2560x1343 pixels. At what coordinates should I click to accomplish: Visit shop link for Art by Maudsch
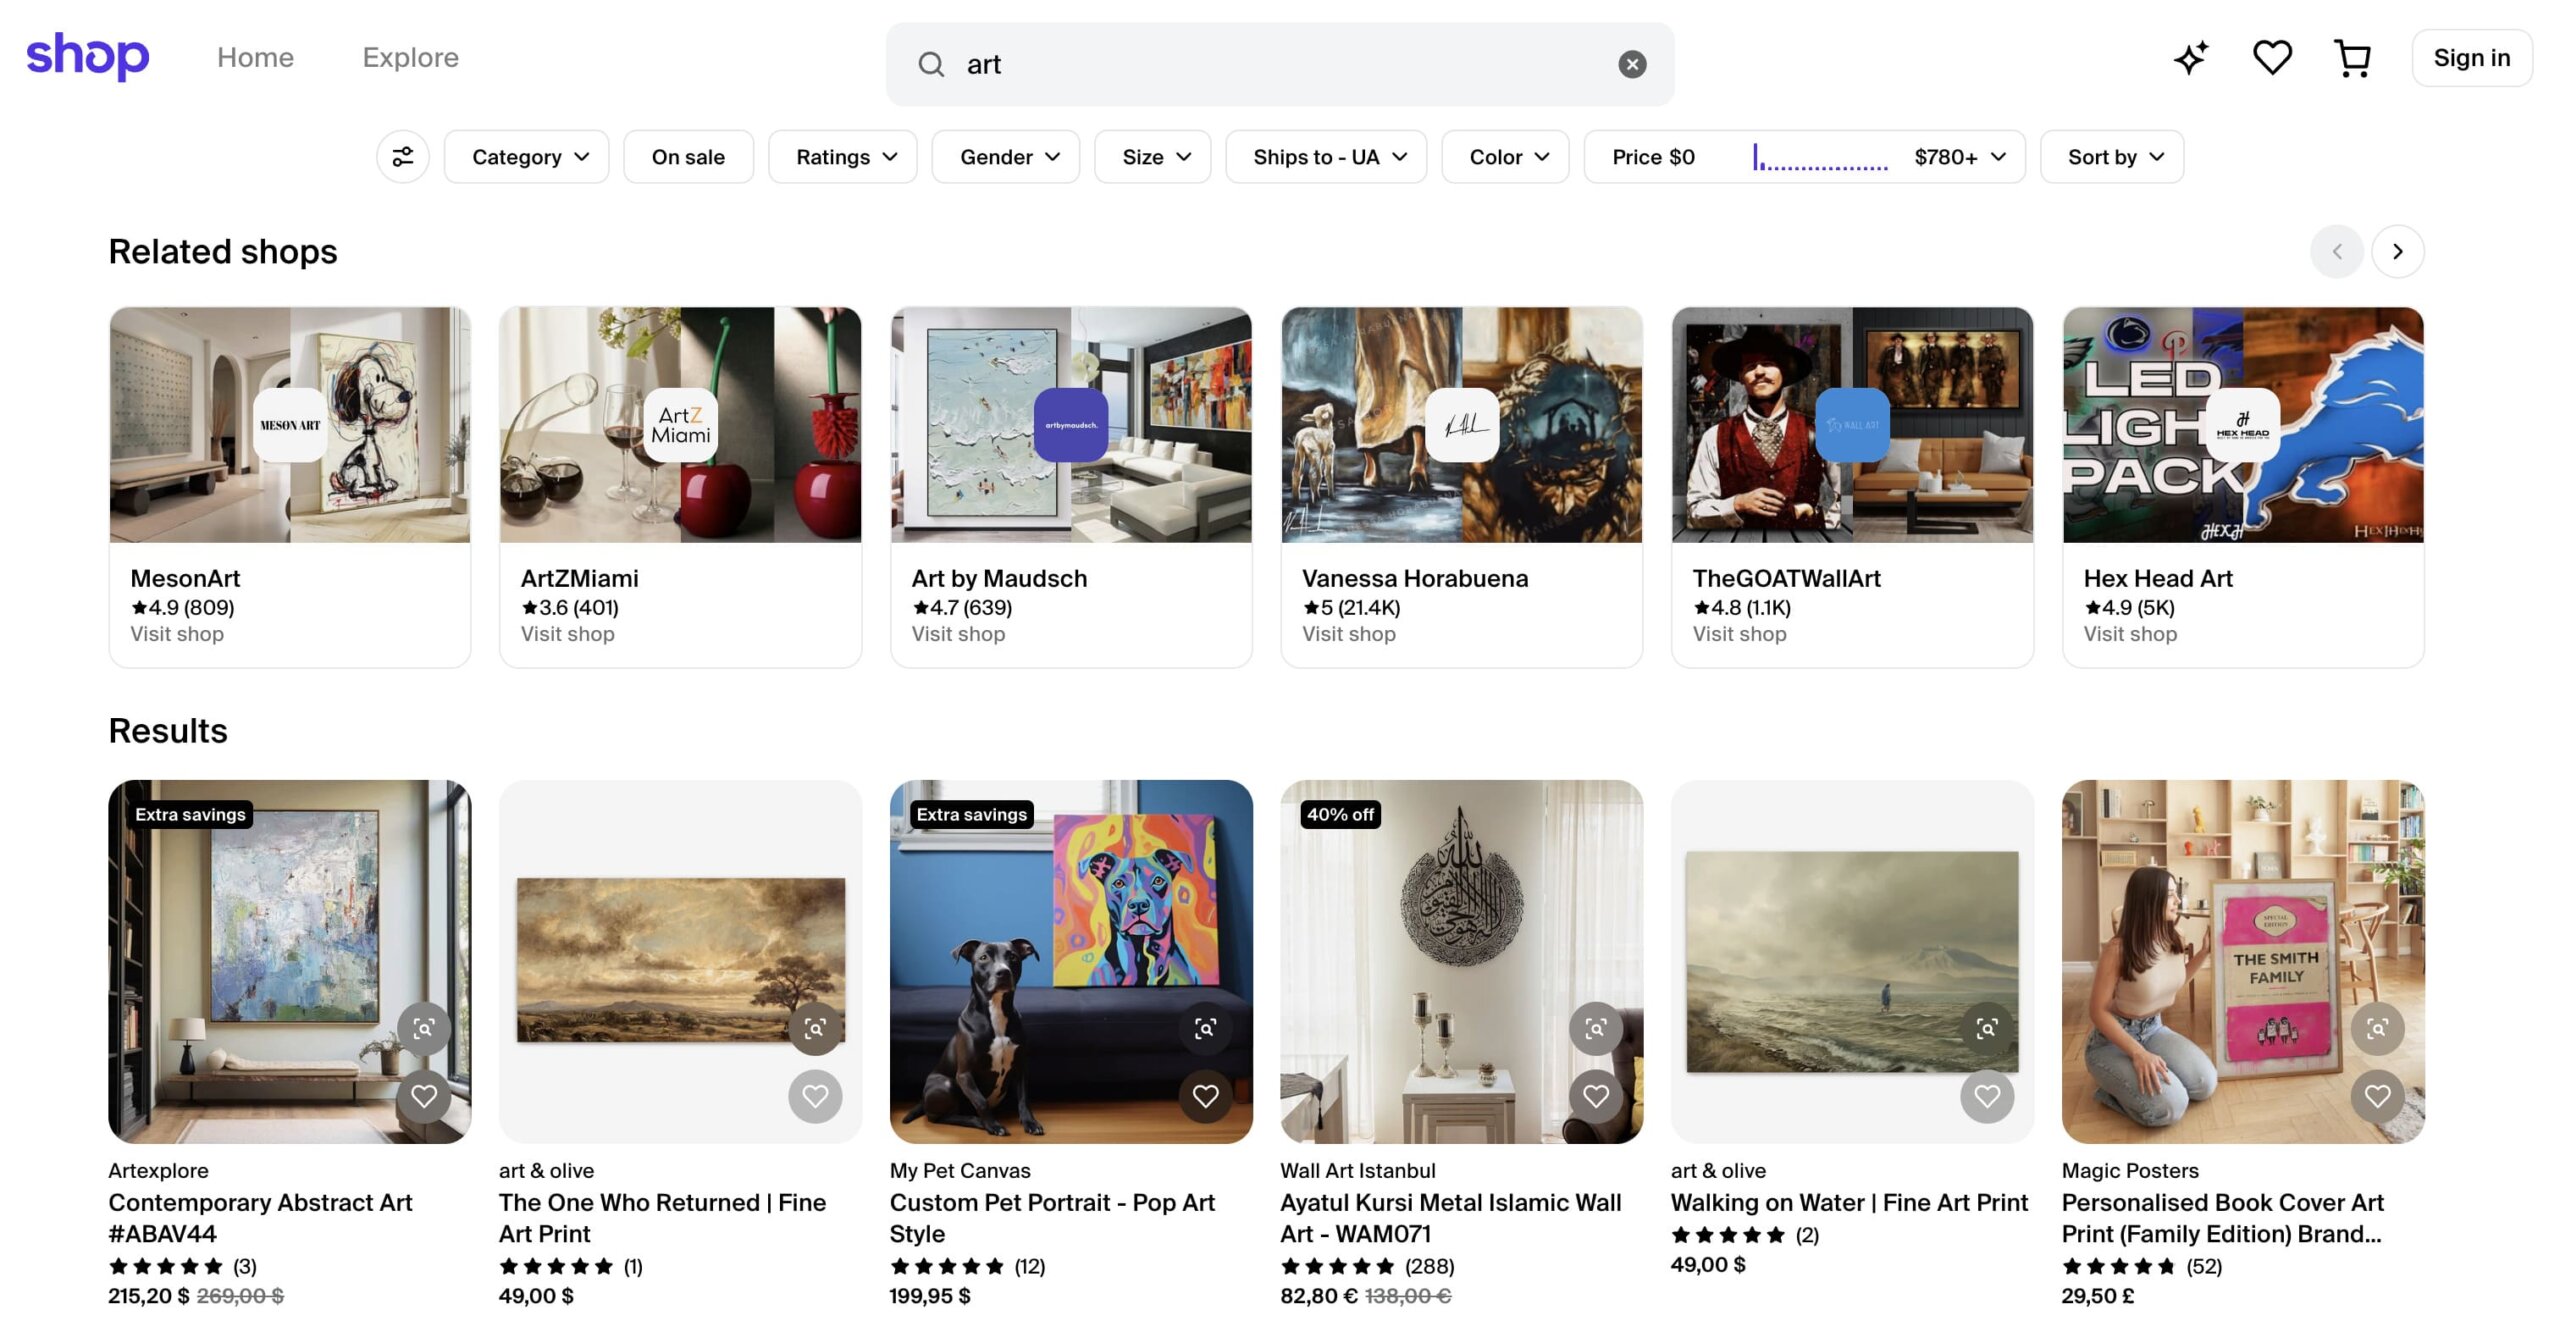tap(958, 634)
